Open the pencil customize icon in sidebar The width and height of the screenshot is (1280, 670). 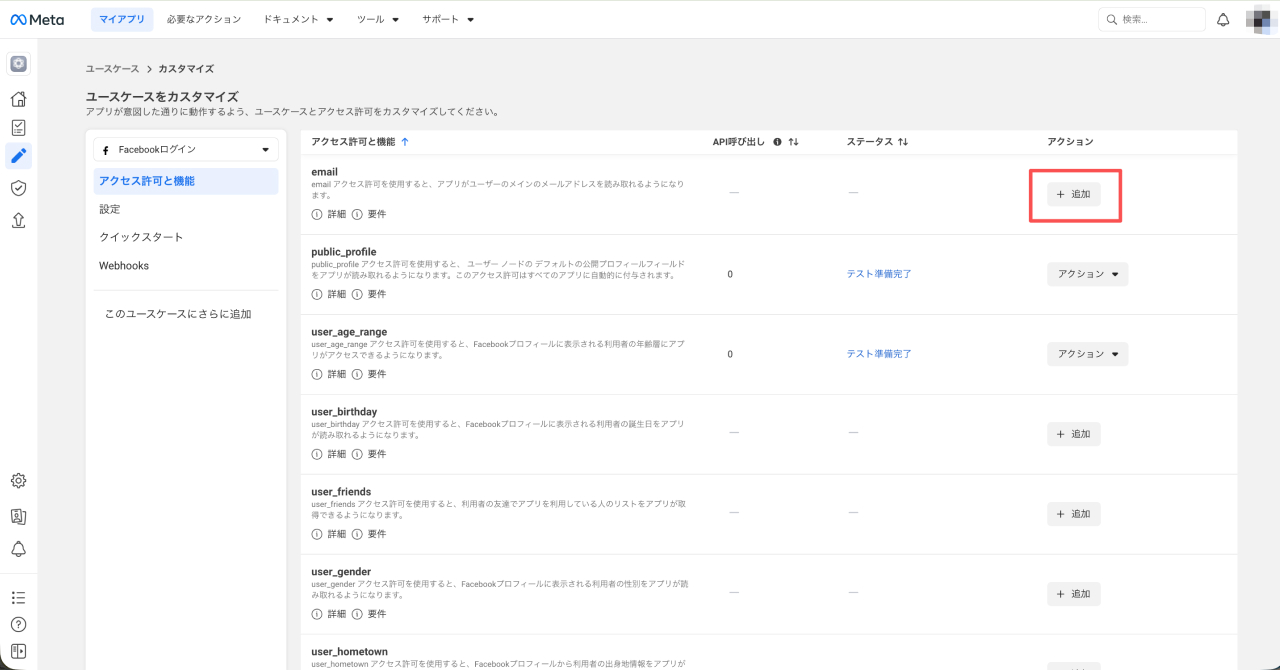coord(18,155)
